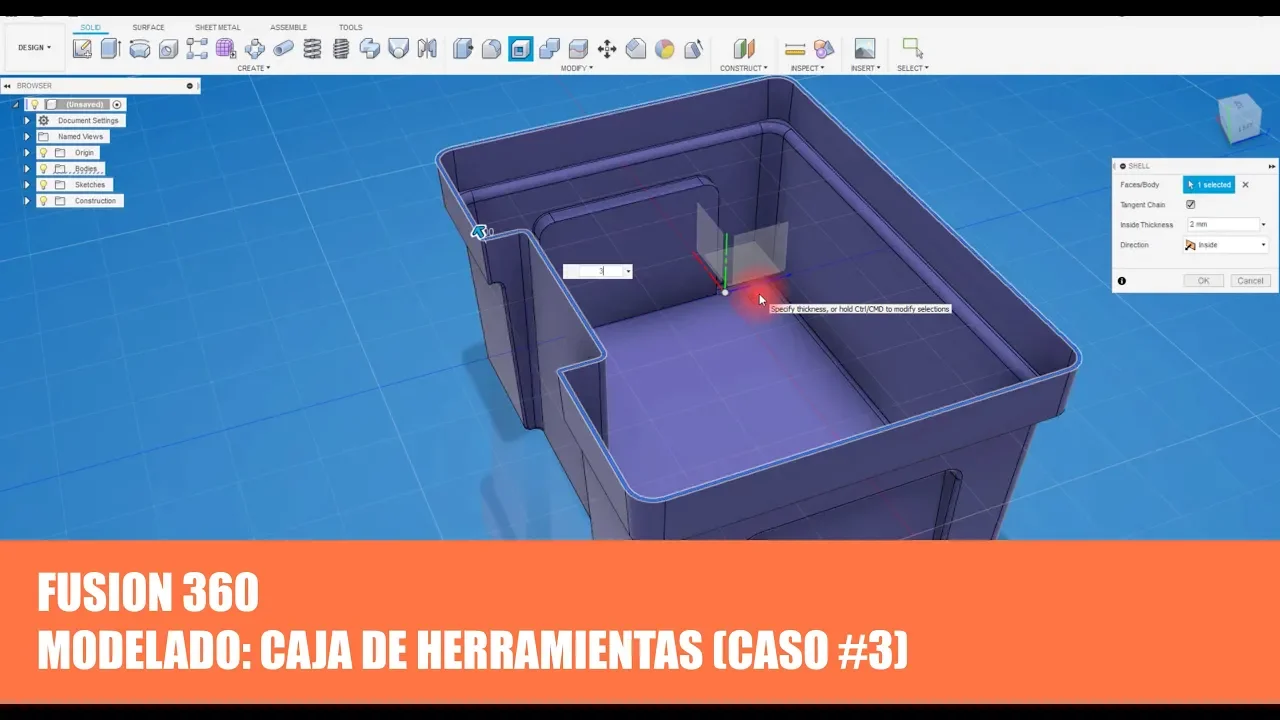Switch to the Solid tab

point(90,27)
